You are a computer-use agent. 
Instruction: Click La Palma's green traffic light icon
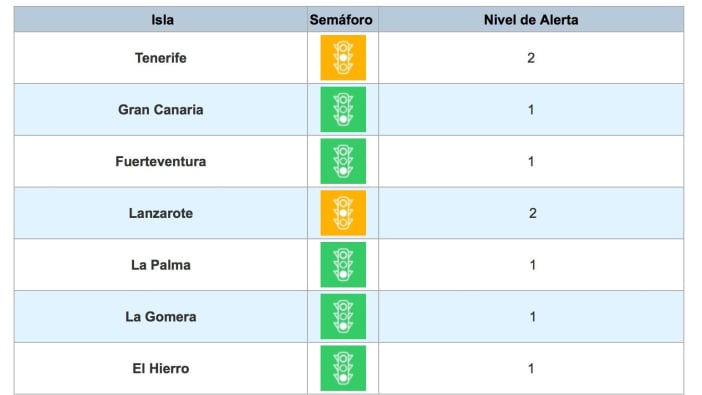tap(343, 265)
